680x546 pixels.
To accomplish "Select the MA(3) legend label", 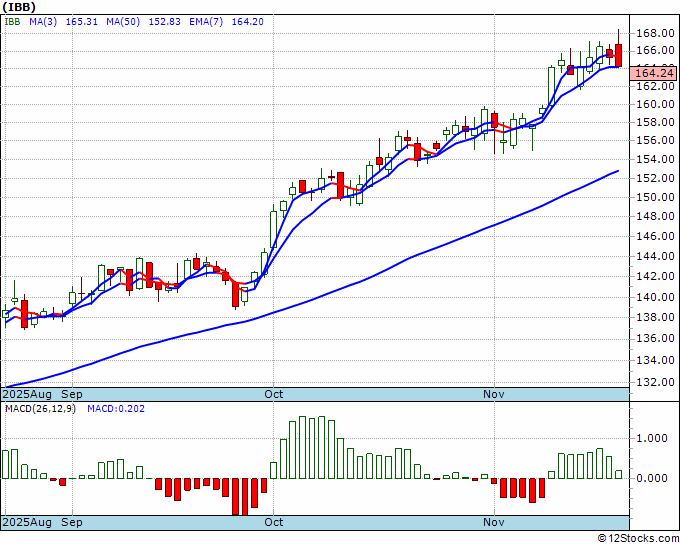I will coord(43,22).
